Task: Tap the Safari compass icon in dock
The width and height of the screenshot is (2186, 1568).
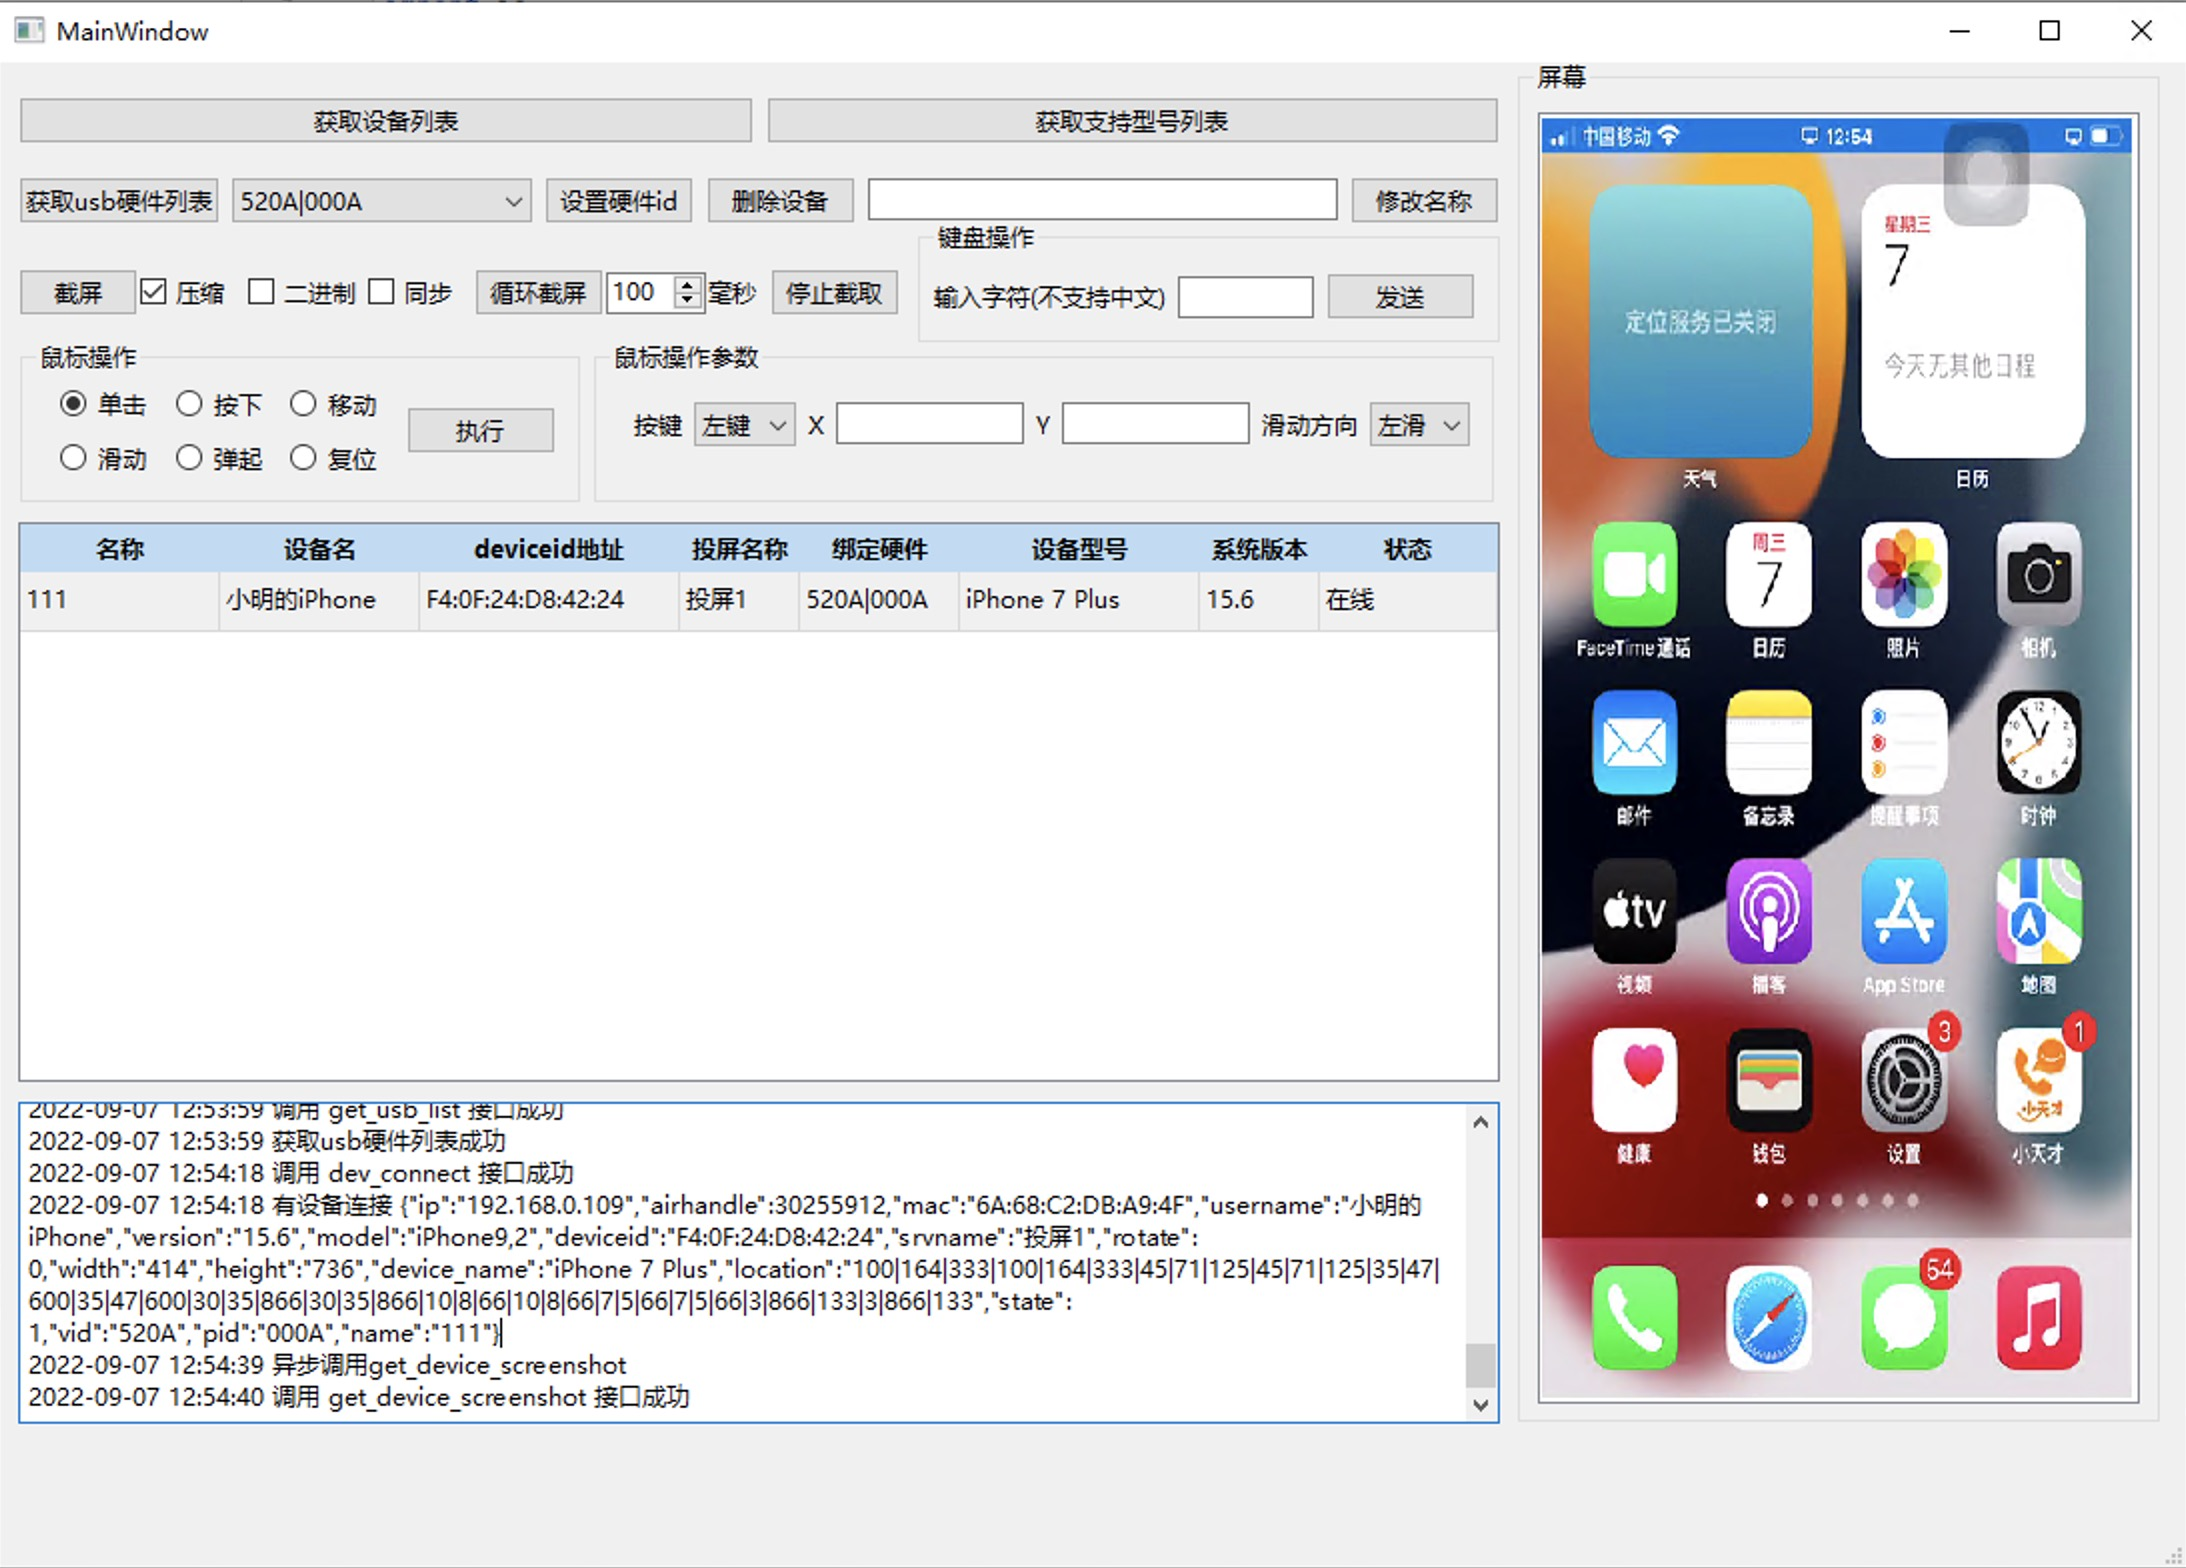Action: click(x=1768, y=1318)
